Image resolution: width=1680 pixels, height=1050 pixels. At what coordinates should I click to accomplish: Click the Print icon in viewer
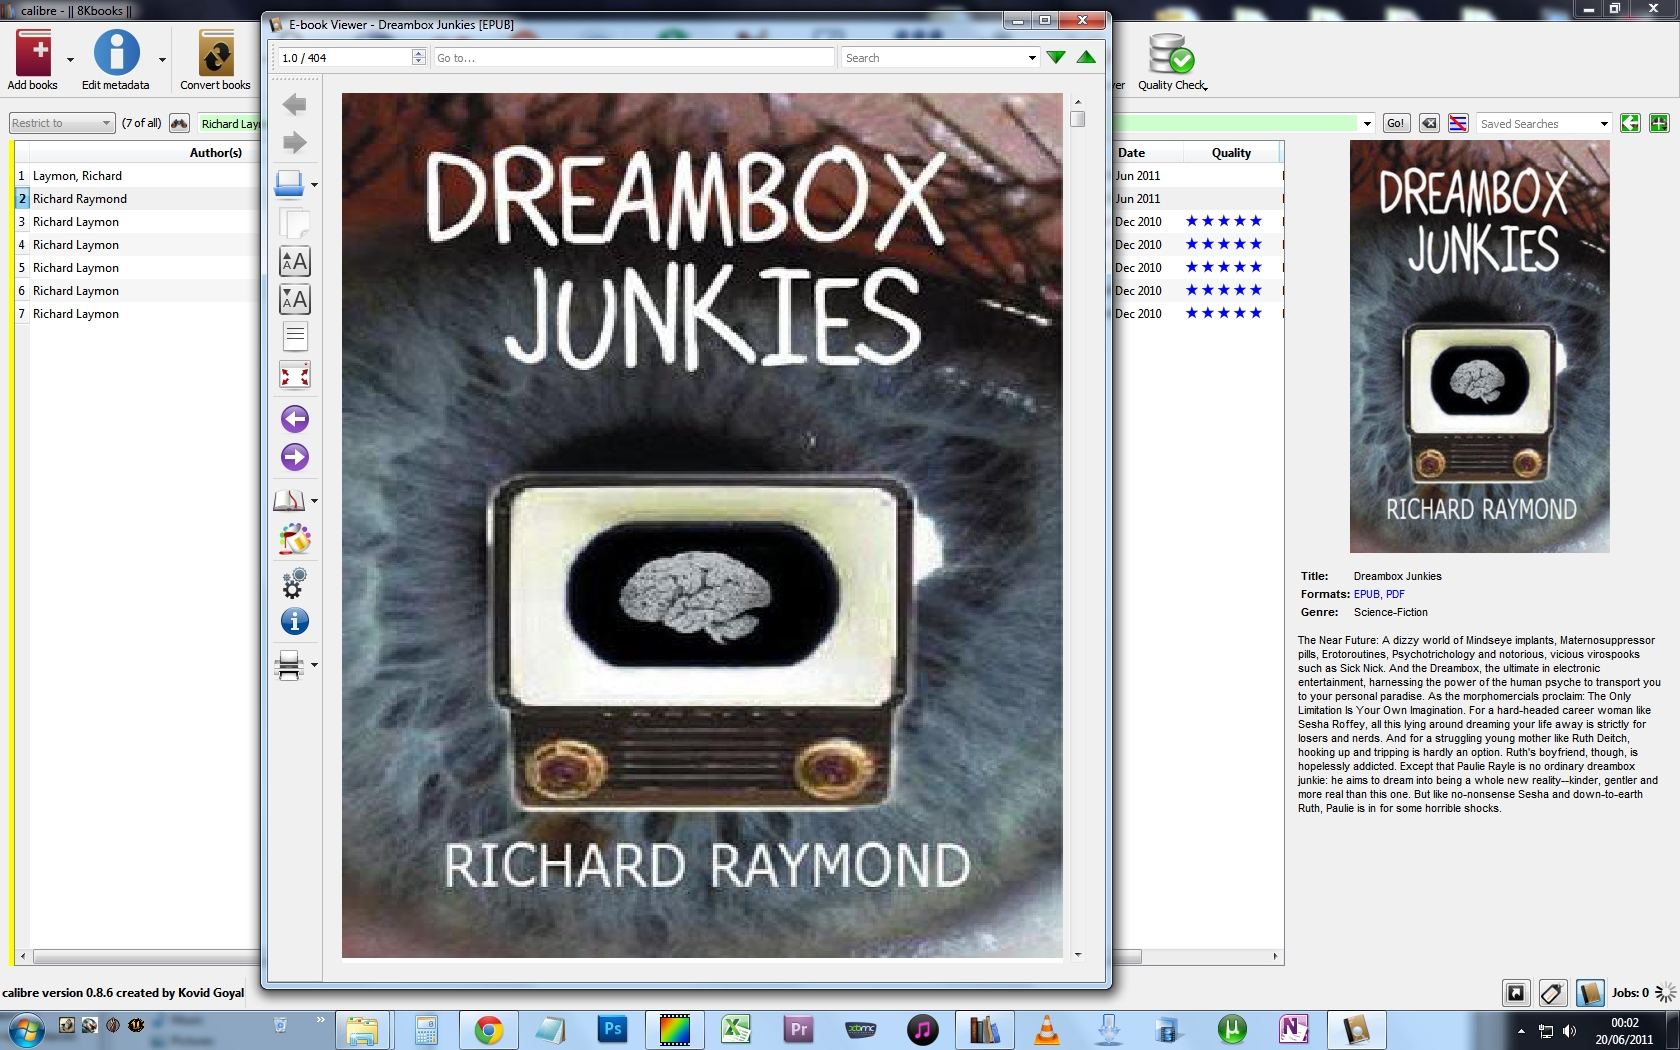click(x=289, y=665)
